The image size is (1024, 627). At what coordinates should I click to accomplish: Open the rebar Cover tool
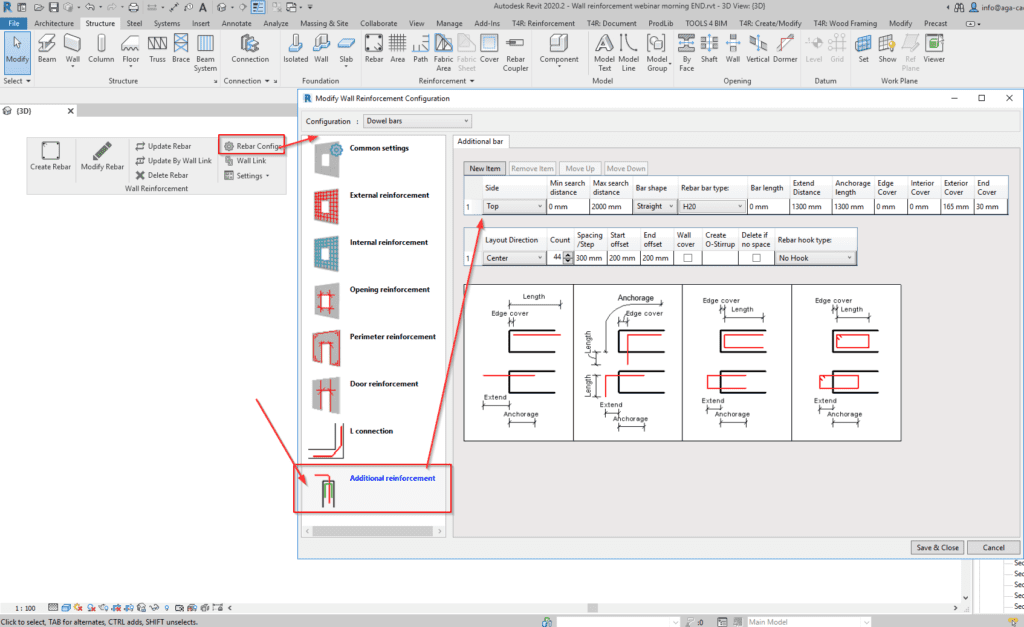click(x=489, y=49)
